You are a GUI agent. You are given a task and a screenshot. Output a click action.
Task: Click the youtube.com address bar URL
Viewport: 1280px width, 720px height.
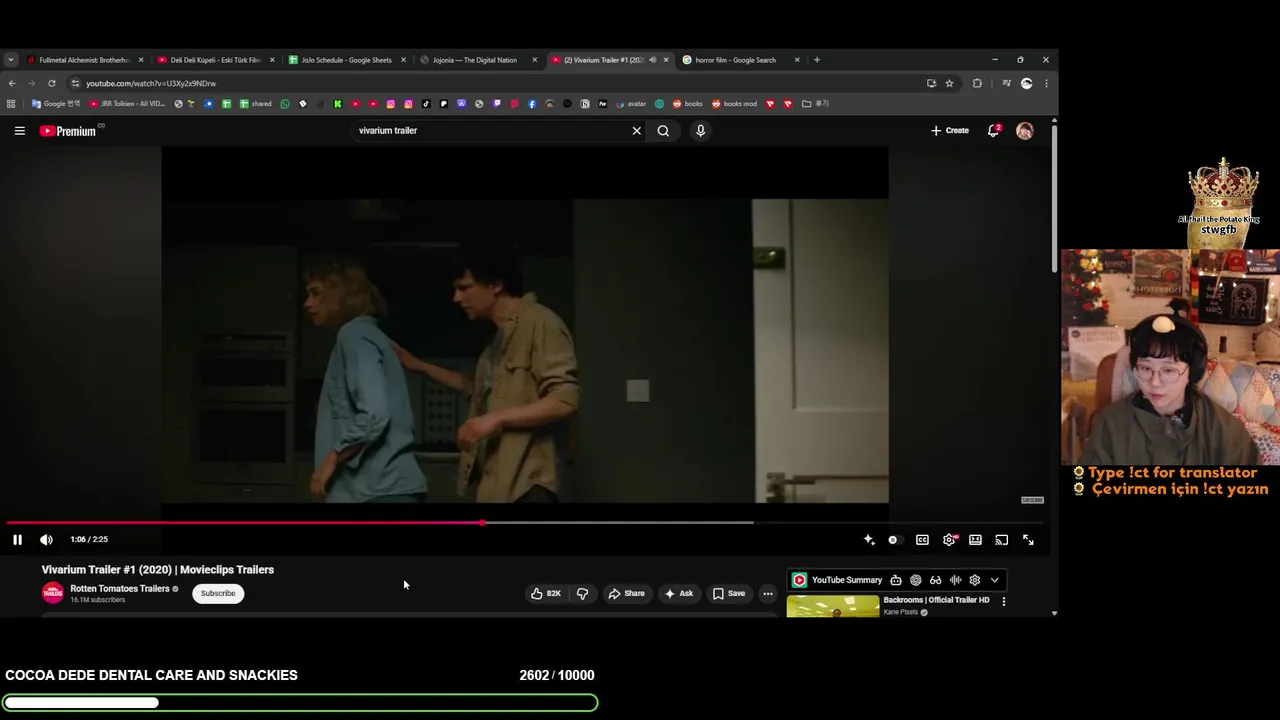[x=151, y=83]
